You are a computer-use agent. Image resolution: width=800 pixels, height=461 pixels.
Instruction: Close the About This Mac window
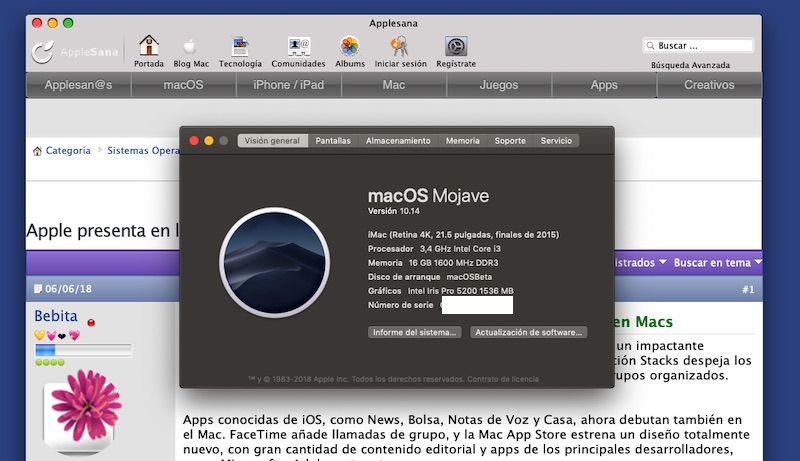[194, 141]
